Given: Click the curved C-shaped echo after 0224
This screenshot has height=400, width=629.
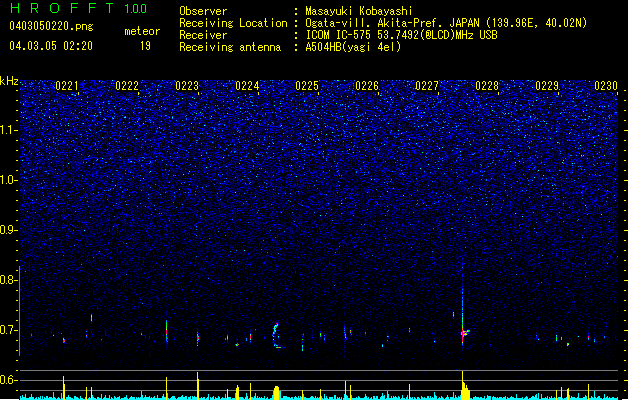Looking at the screenshot, I should point(277,335).
